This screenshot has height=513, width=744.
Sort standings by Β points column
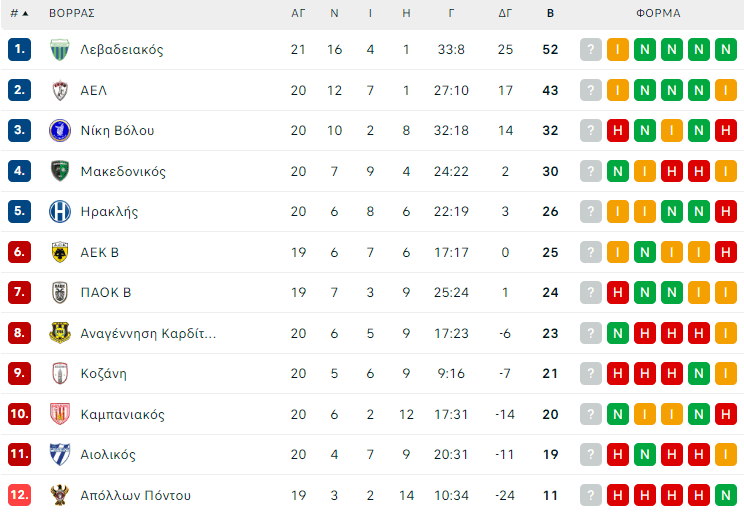550,14
